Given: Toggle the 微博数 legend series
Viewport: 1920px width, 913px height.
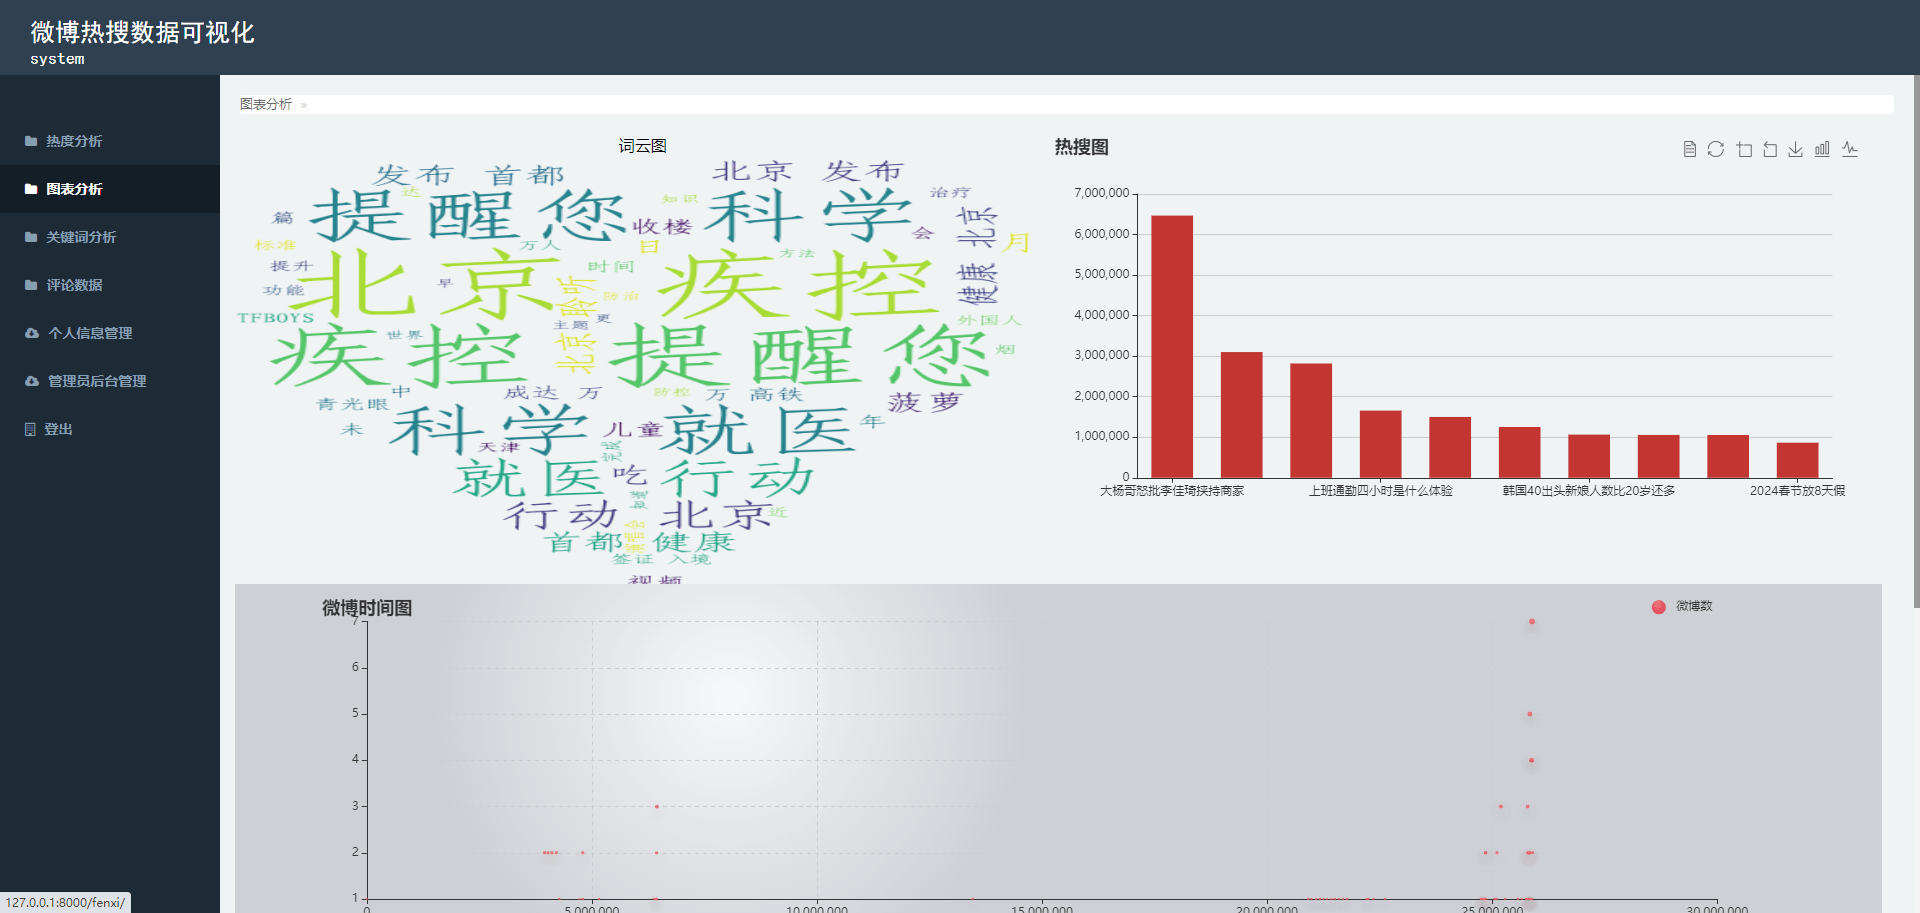Looking at the screenshot, I should pyautogui.click(x=1682, y=606).
